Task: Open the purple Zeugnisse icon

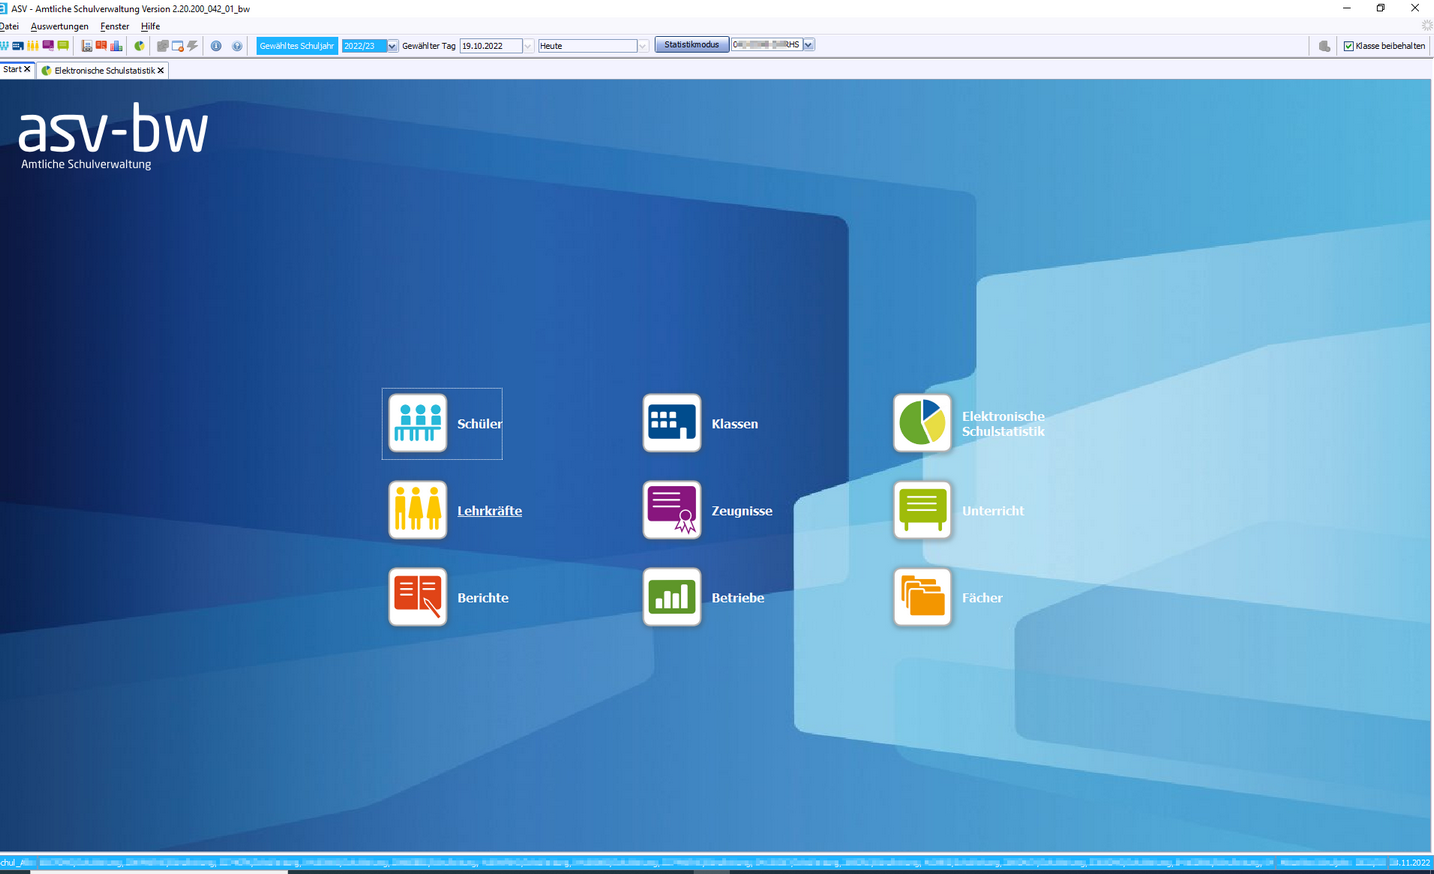Action: coord(671,510)
